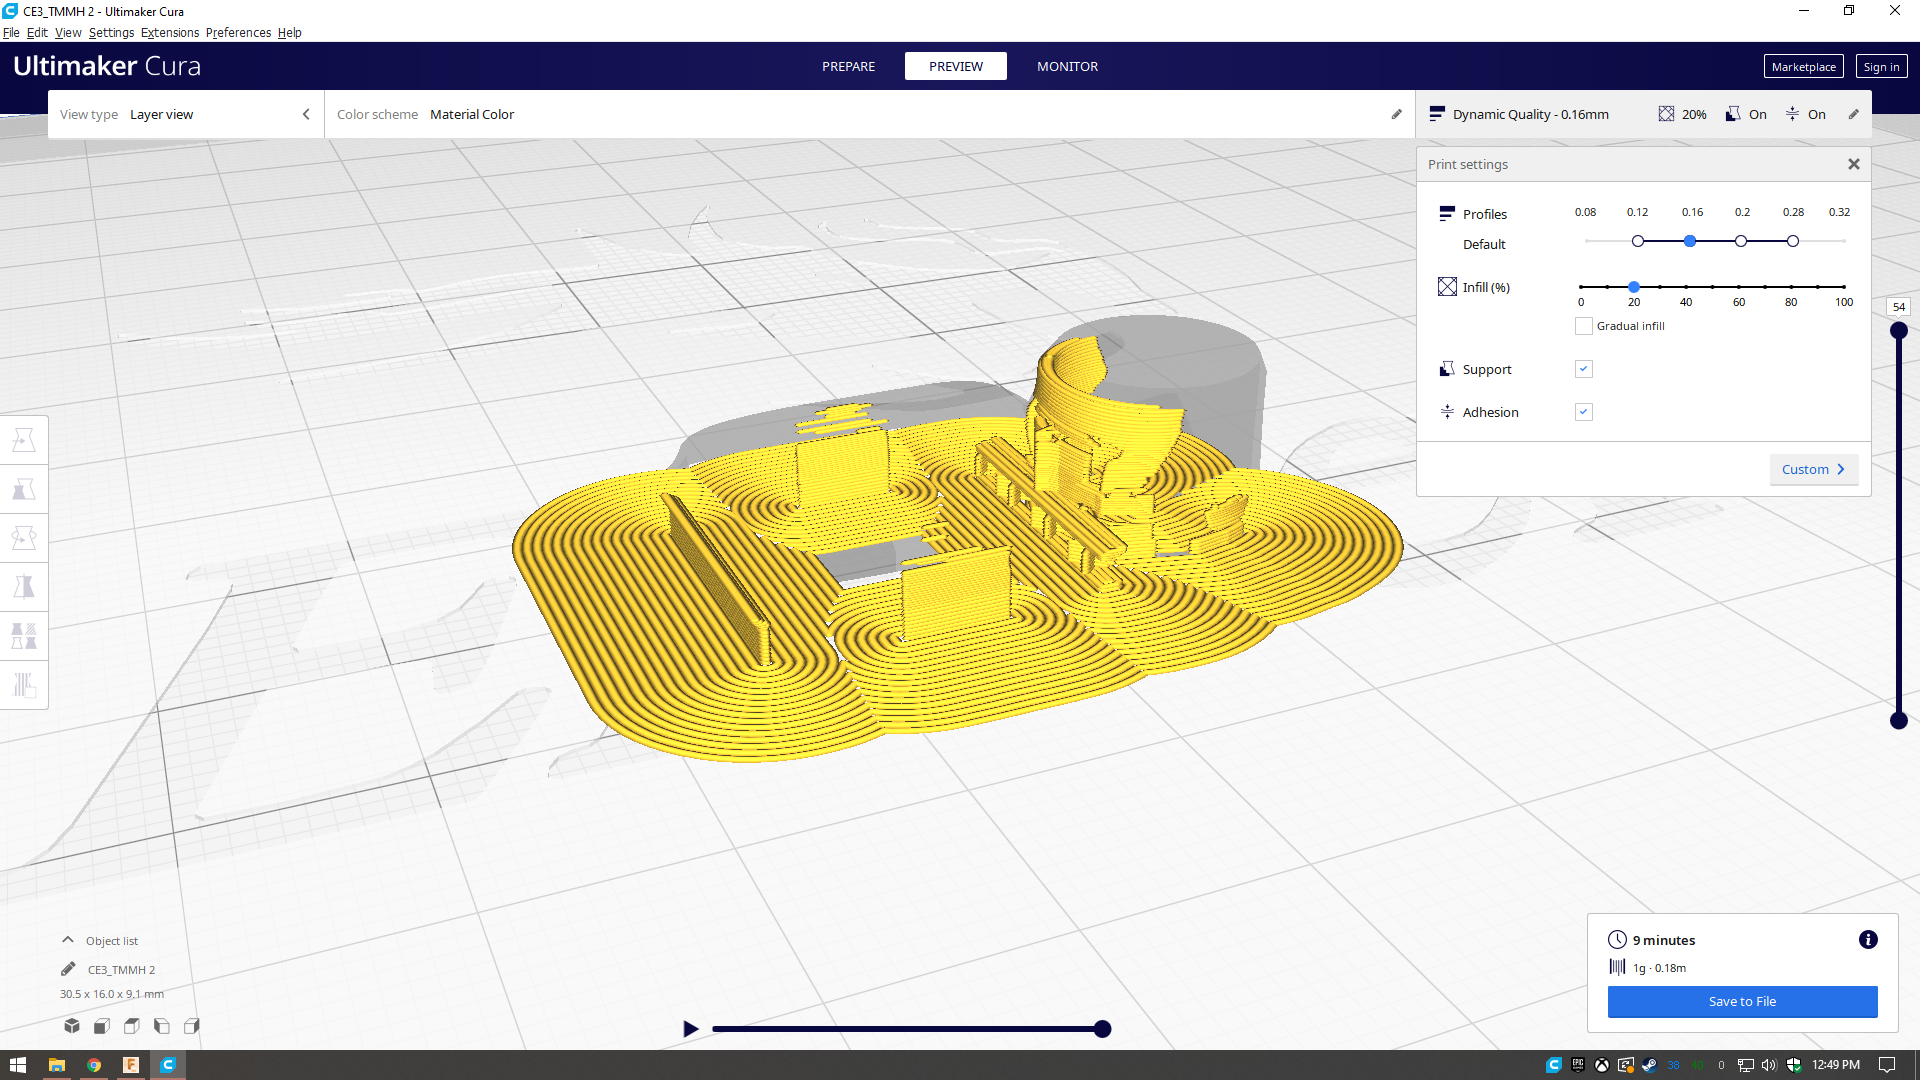The width and height of the screenshot is (1920, 1080).
Task: Open the Material Color scheme selector
Action: point(472,114)
